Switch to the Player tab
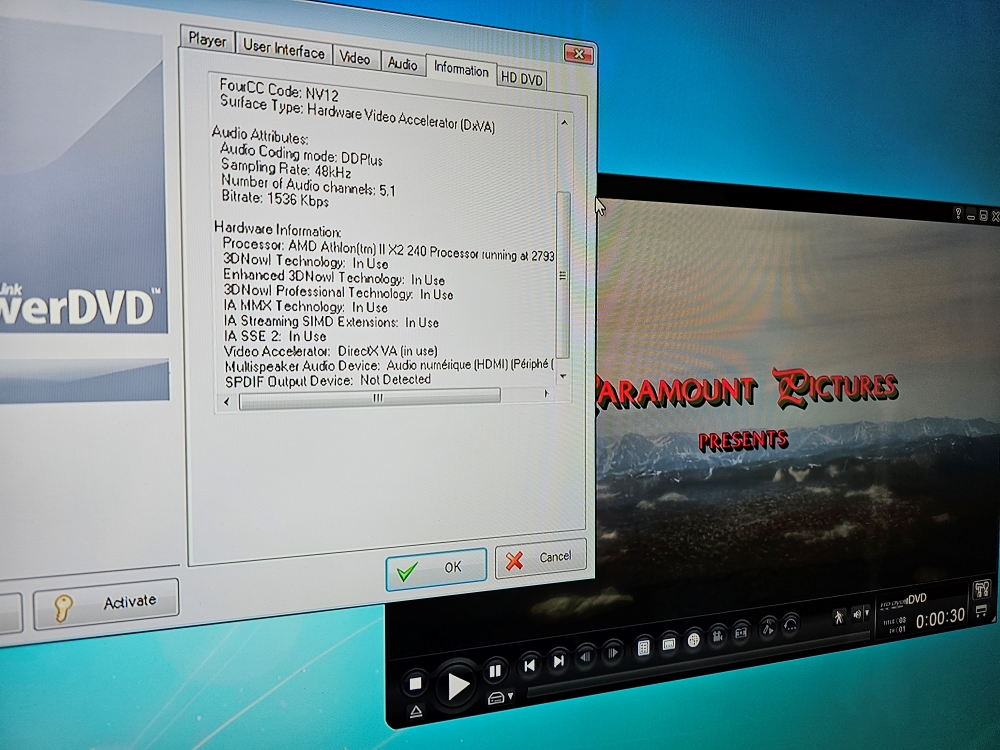1000x750 pixels. pos(208,40)
